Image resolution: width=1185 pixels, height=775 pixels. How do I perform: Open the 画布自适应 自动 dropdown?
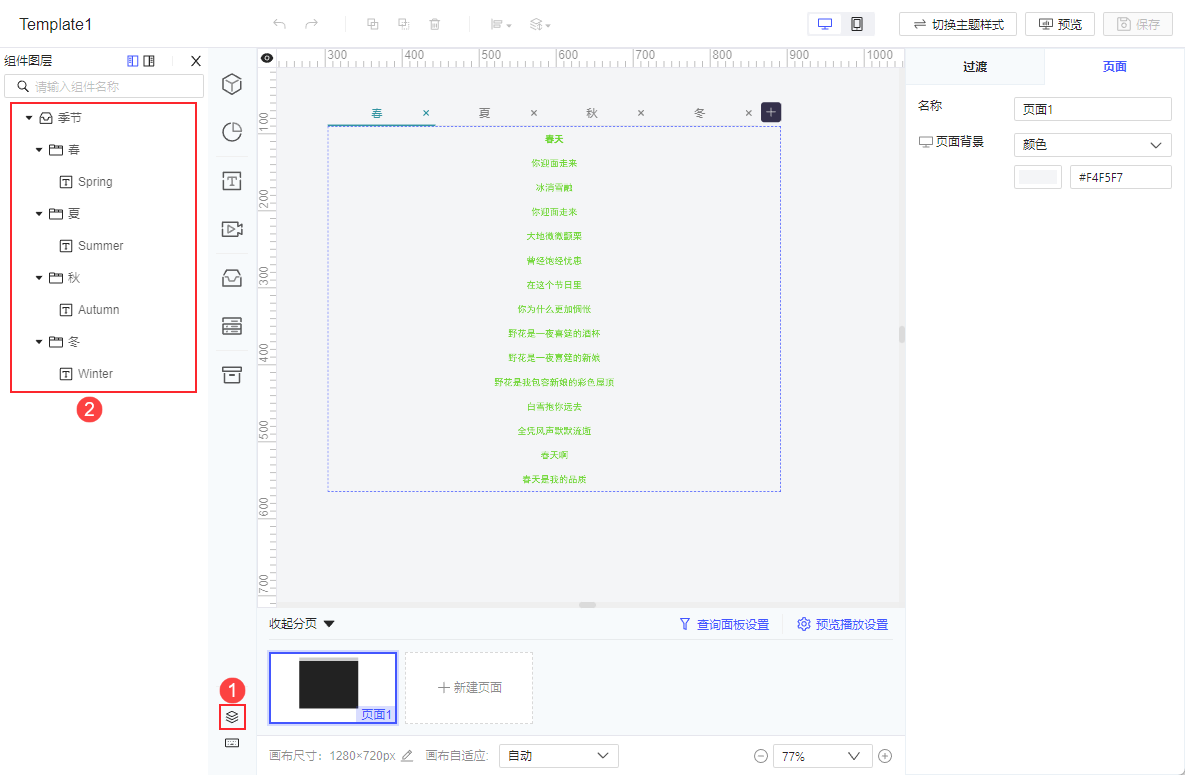click(558, 755)
